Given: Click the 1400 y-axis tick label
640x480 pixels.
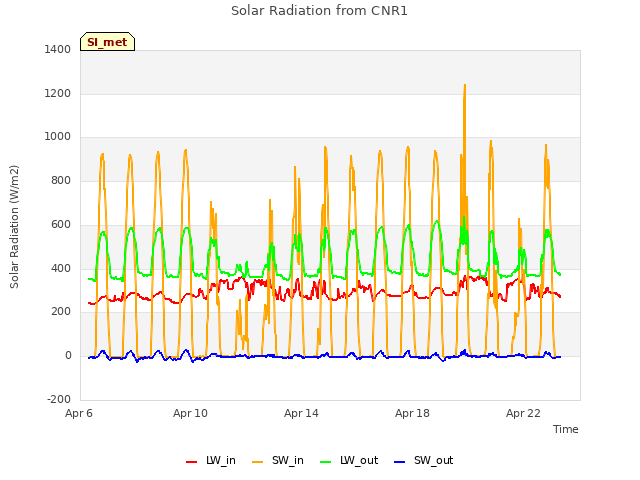Looking at the screenshot, I should [x=58, y=49].
